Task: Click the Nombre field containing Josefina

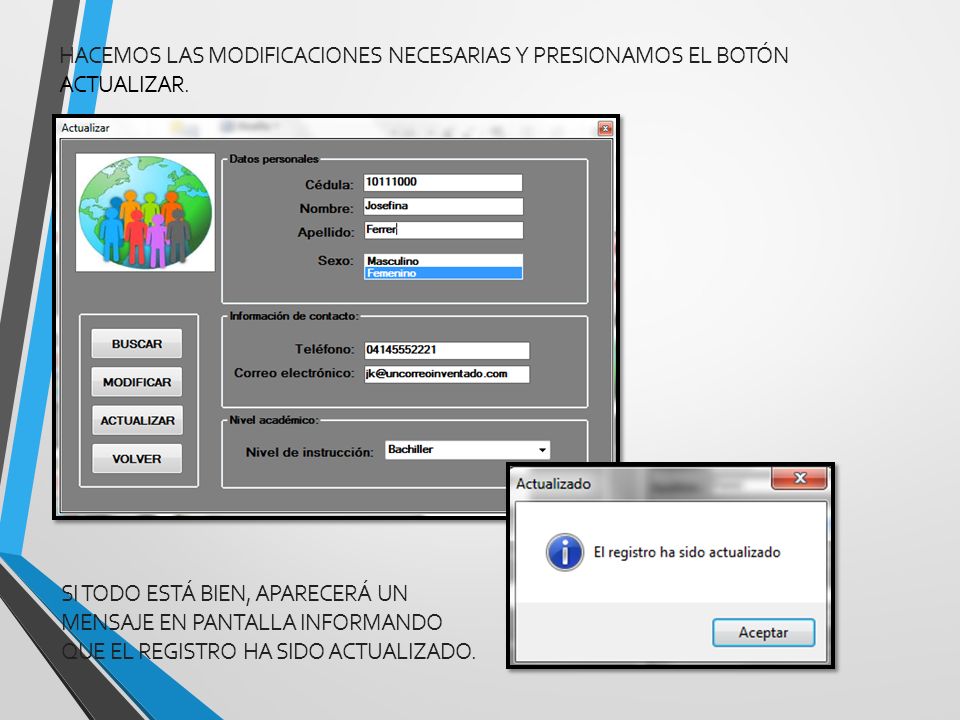Action: (443, 206)
